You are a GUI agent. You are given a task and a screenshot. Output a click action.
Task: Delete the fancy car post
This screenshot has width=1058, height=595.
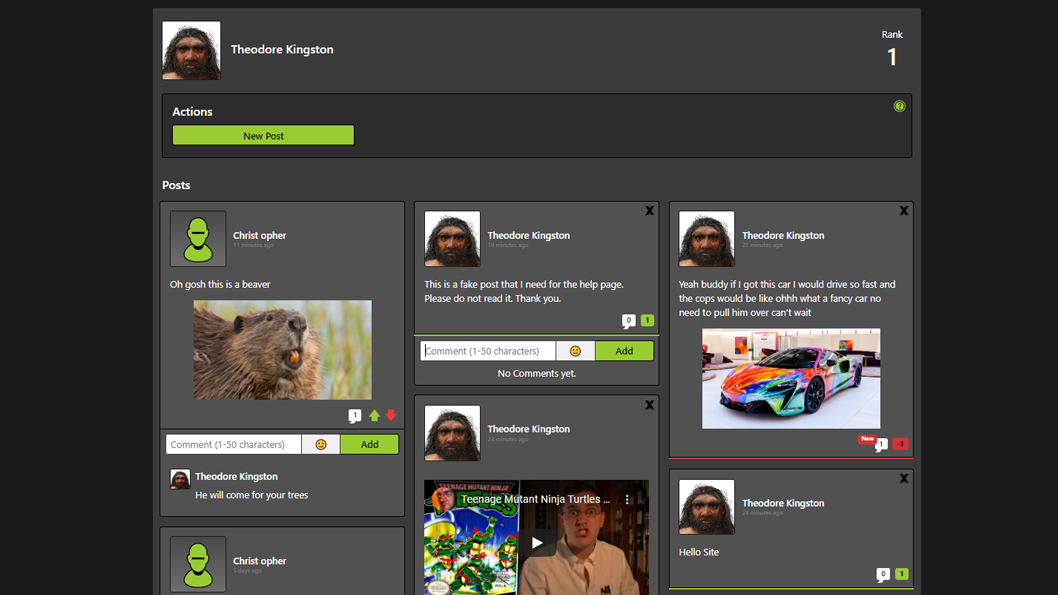tap(903, 211)
